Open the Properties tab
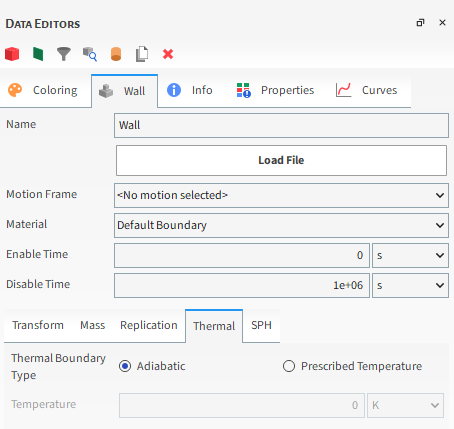Screen dimensions: 454x429 [276, 90]
